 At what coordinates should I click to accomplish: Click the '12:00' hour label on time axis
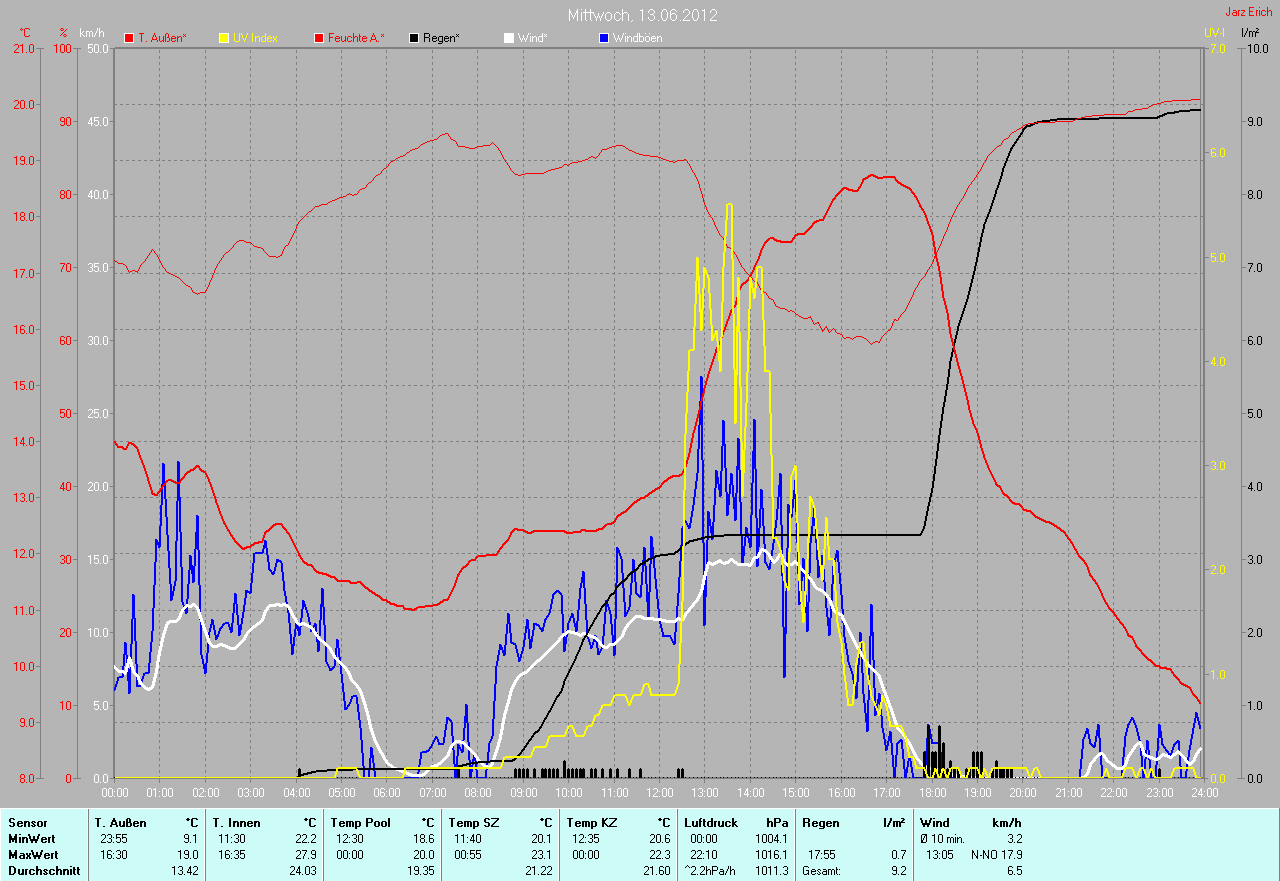click(660, 793)
